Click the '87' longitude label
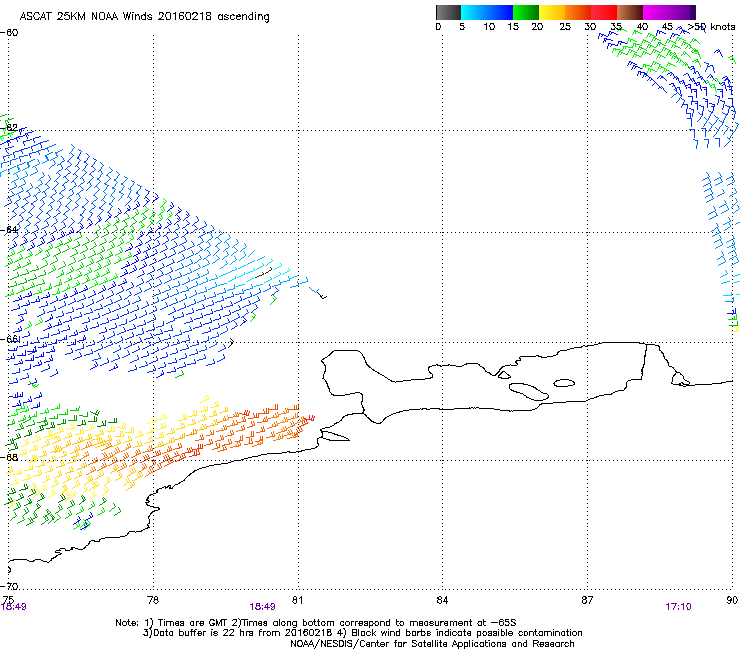The height and width of the screenshot is (650, 740). (587, 600)
